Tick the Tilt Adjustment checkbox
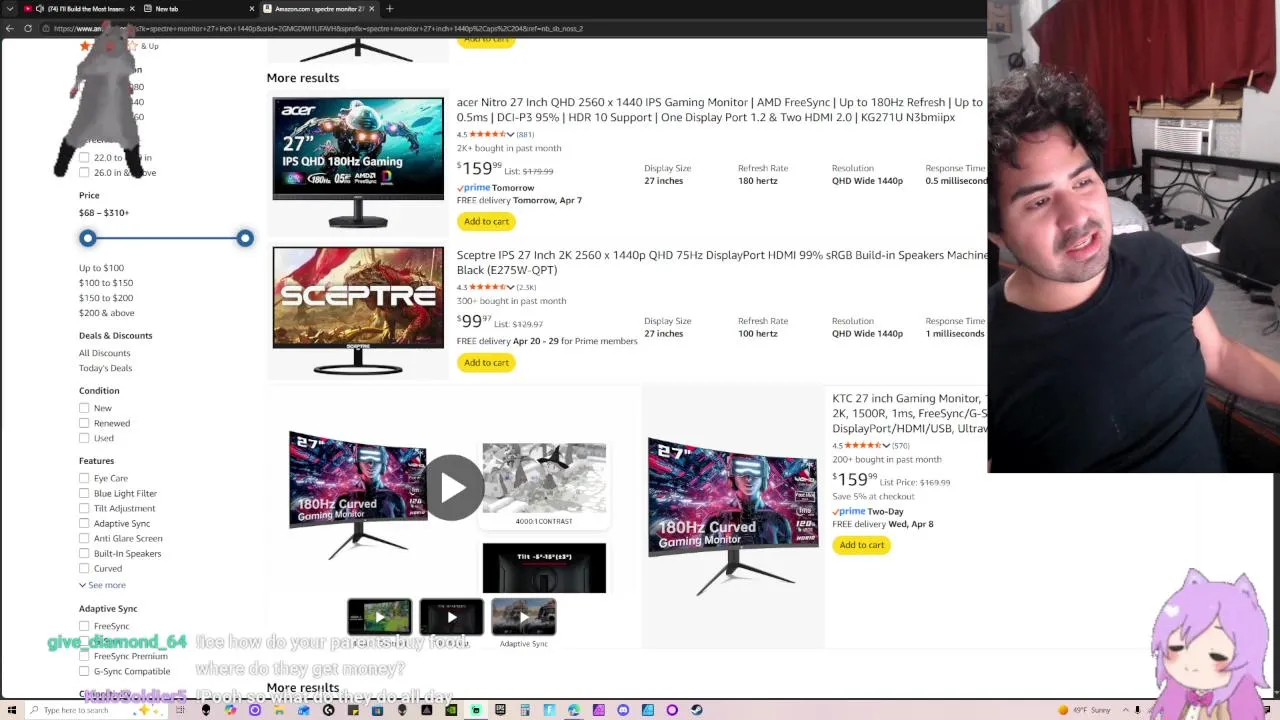 click(x=84, y=508)
